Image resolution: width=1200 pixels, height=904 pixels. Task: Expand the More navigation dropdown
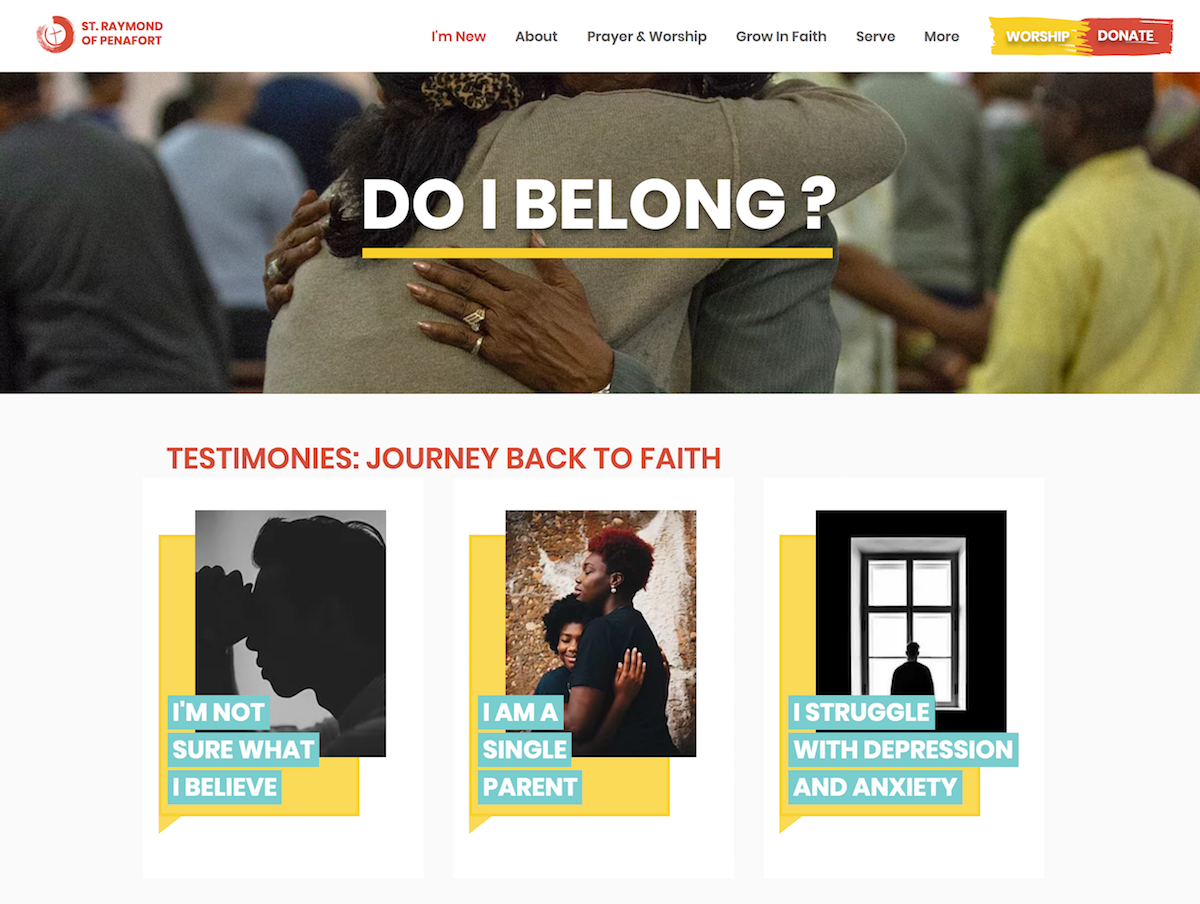[941, 36]
